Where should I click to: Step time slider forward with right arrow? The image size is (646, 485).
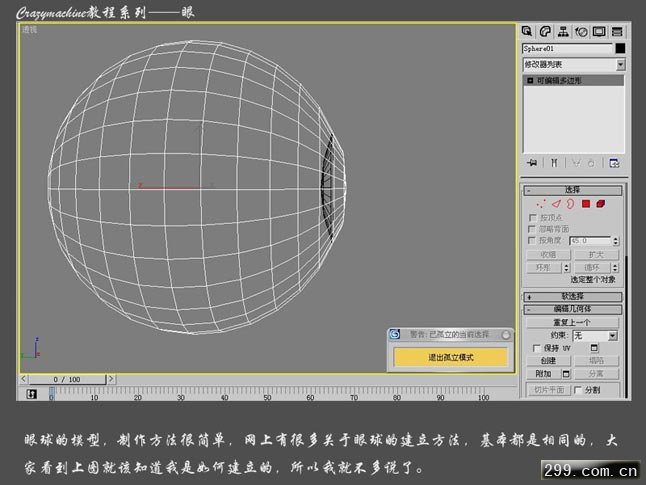[111, 379]
